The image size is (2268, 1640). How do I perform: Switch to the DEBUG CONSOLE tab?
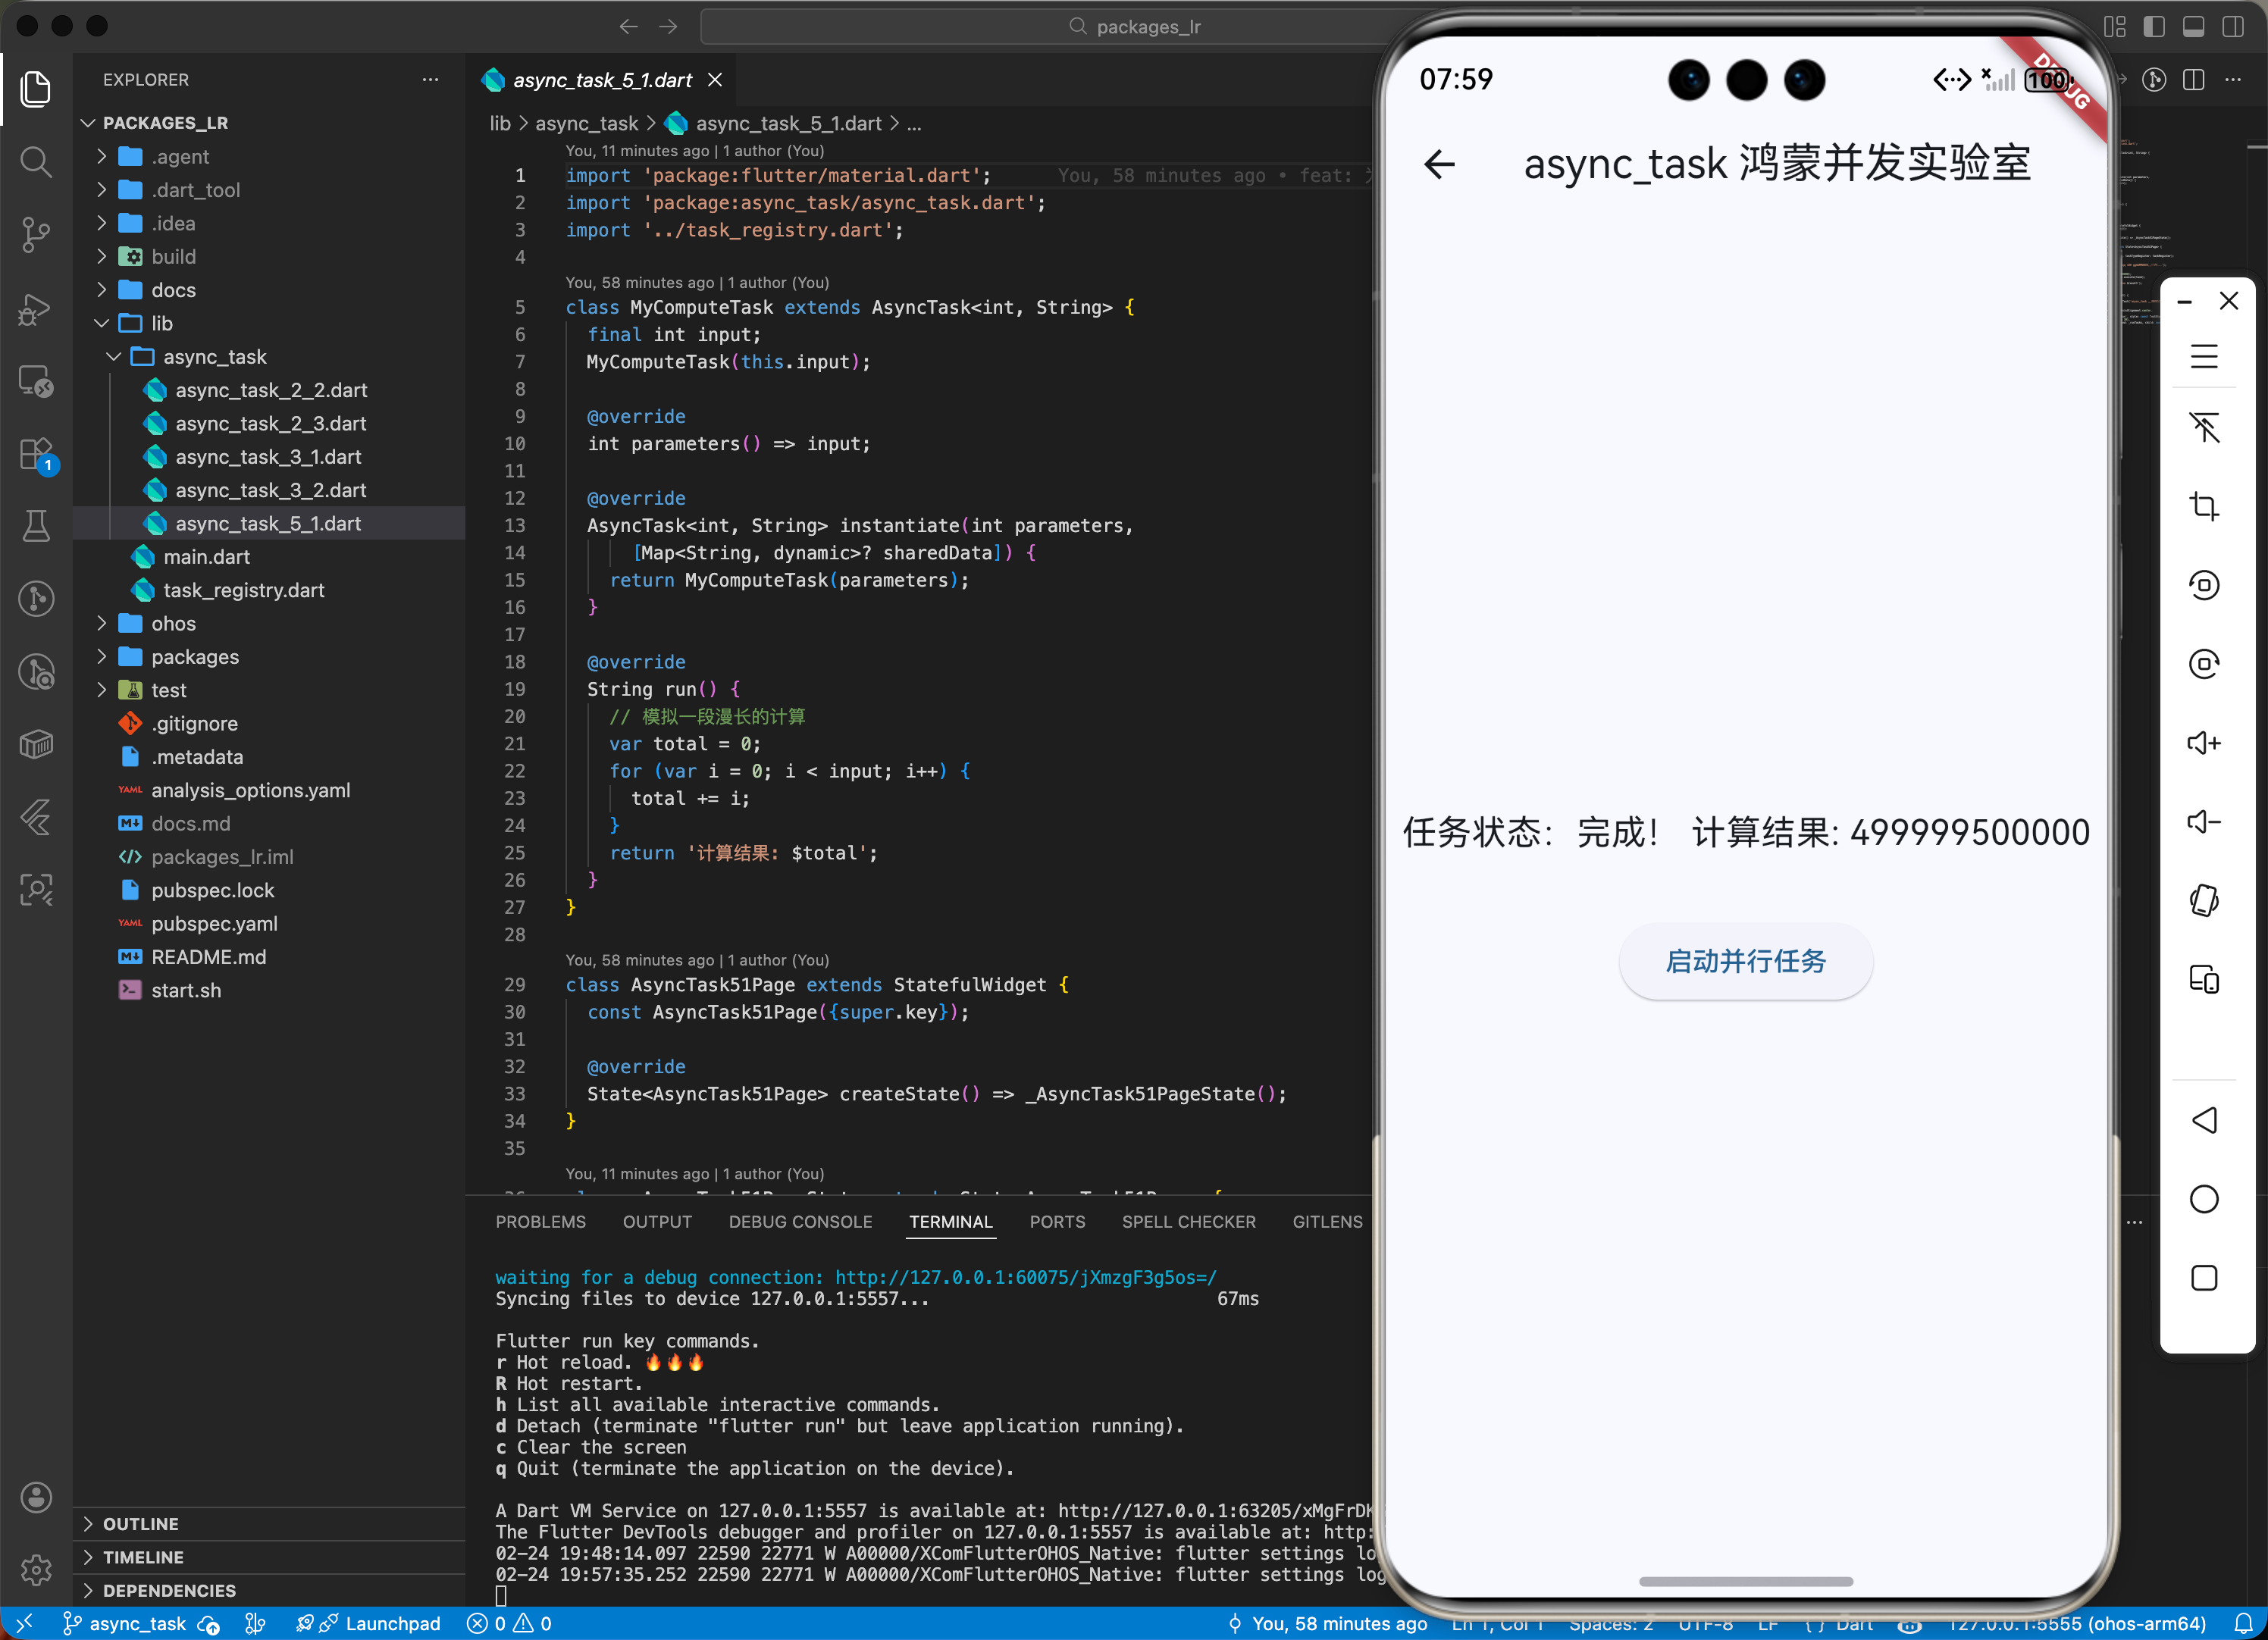pyautogui.click(x=800, y=1222)
